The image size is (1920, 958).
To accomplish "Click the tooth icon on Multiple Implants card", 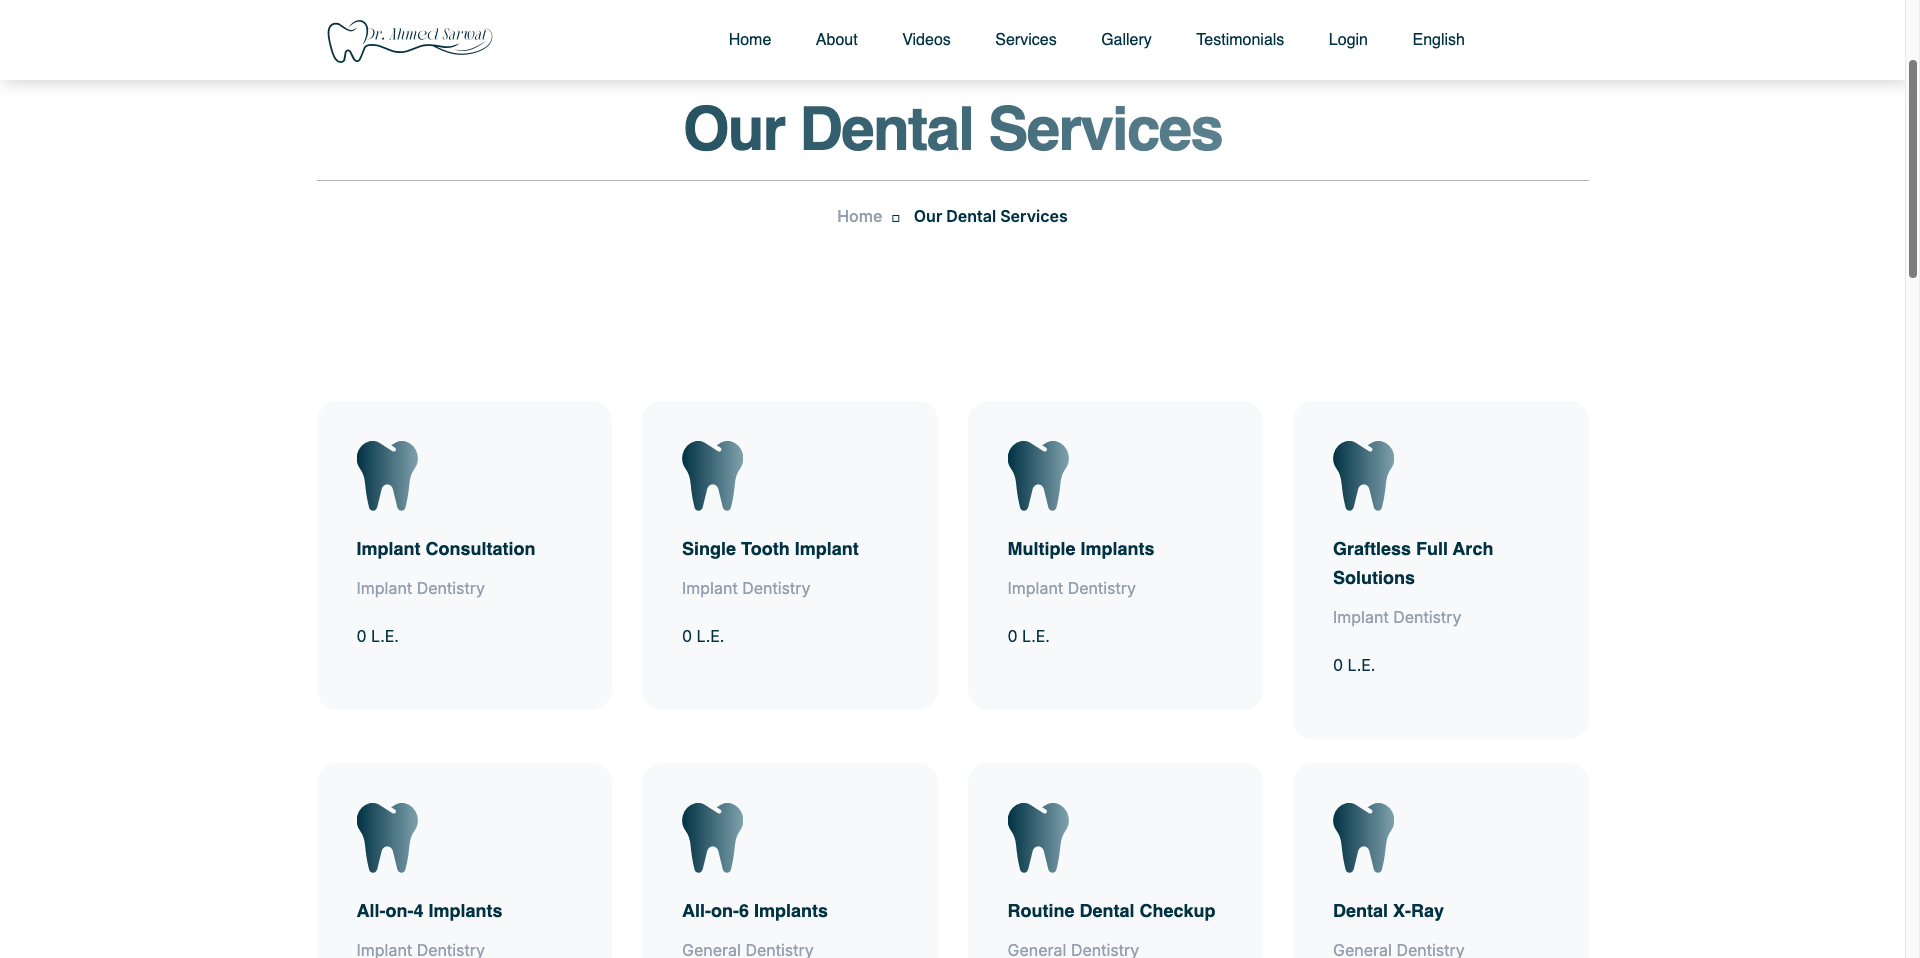I will click(x=1038, y=476).
